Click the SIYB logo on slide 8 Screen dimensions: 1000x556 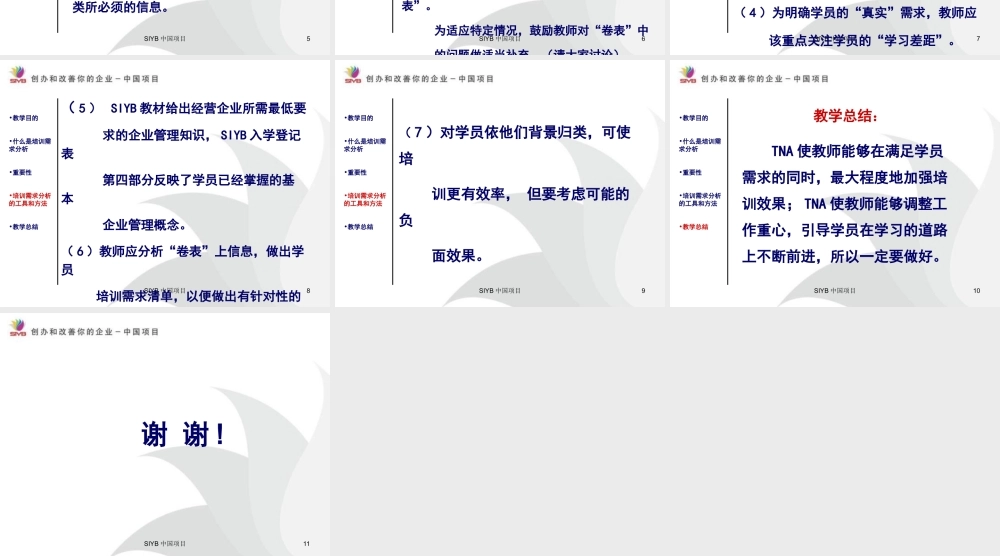[18, 75]
